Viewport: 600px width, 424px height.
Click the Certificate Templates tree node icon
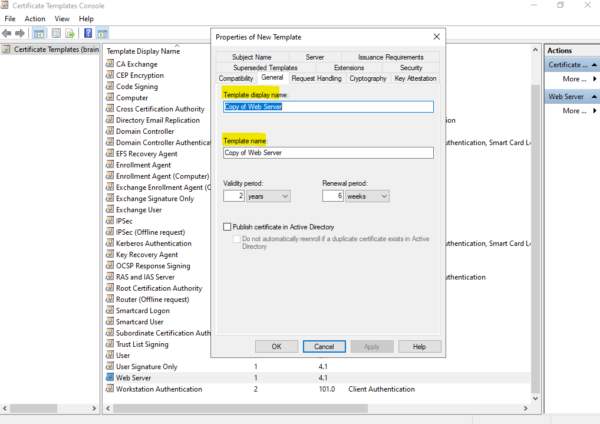tap(6, 49)
